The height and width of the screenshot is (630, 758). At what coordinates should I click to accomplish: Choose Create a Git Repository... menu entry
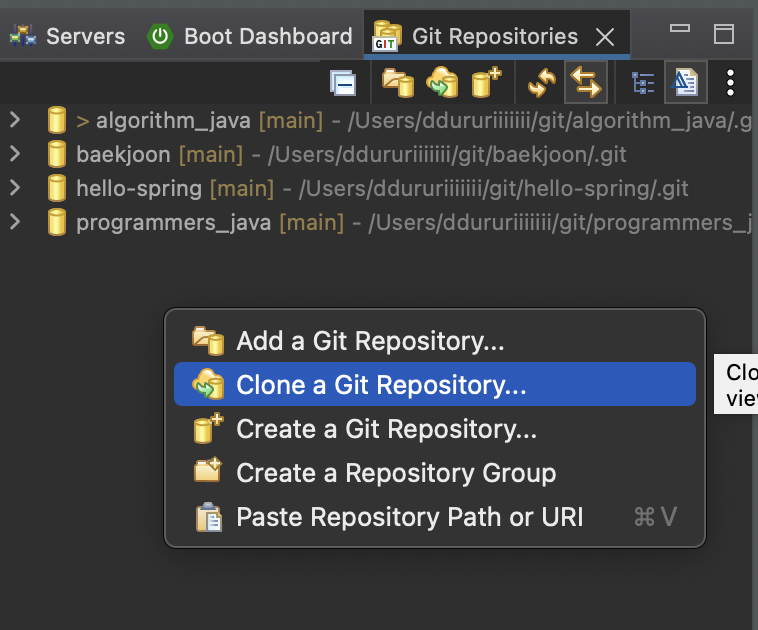[435, 428]
